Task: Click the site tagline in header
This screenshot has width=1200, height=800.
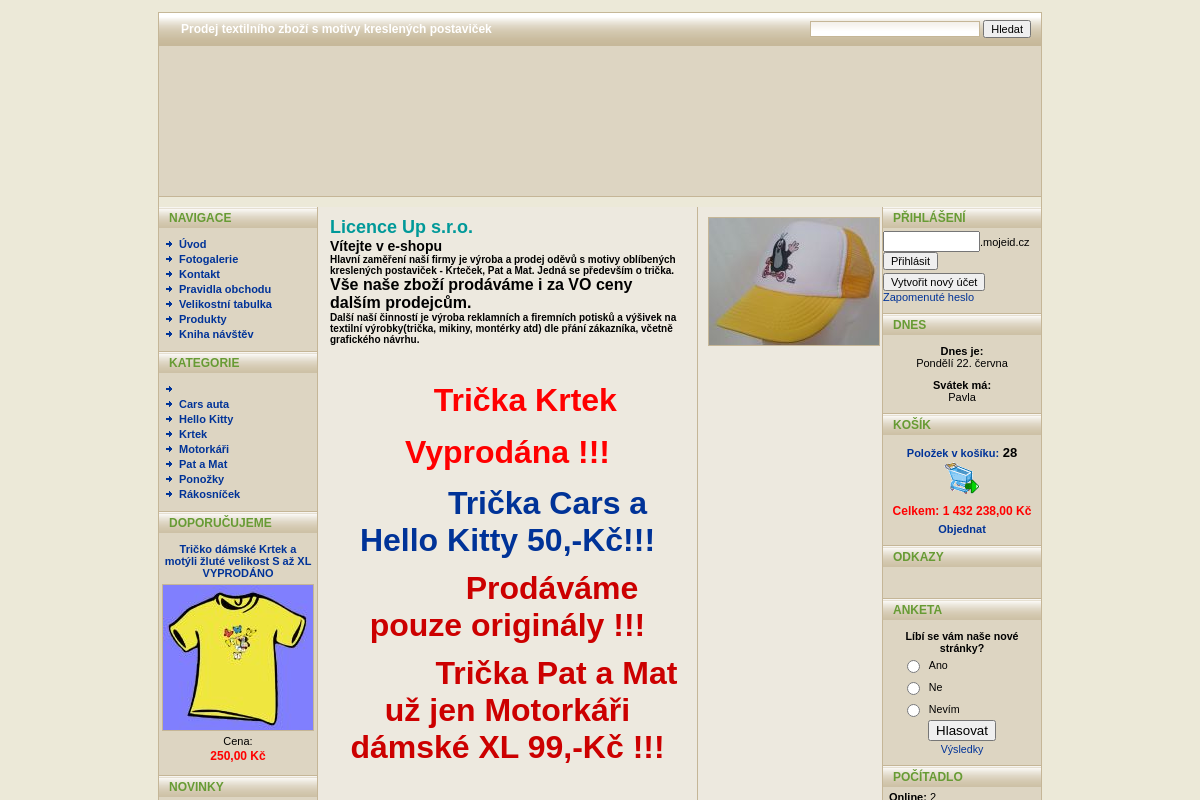Action: 336,29
